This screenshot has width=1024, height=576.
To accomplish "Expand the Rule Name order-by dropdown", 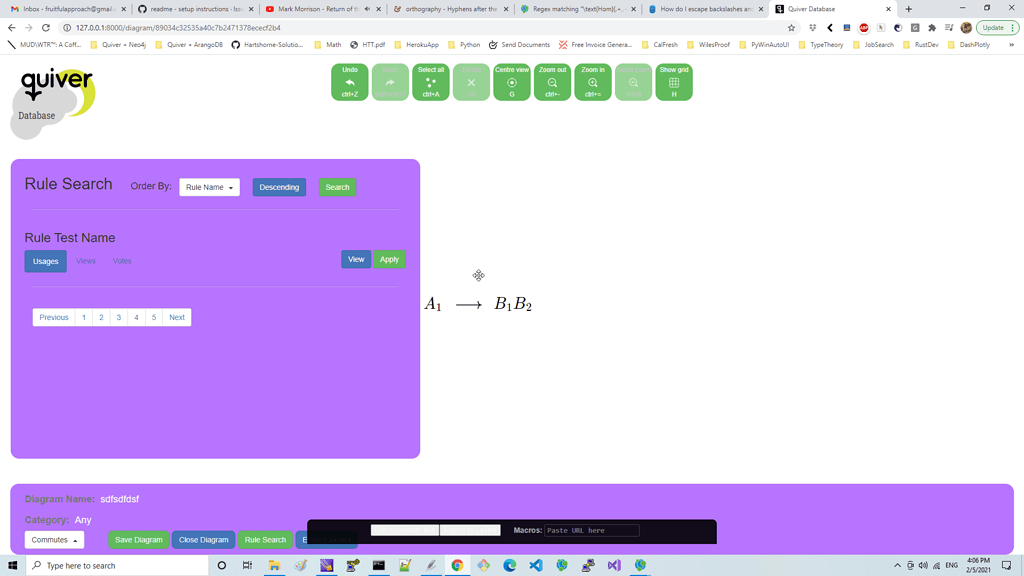I will (209, 187).
